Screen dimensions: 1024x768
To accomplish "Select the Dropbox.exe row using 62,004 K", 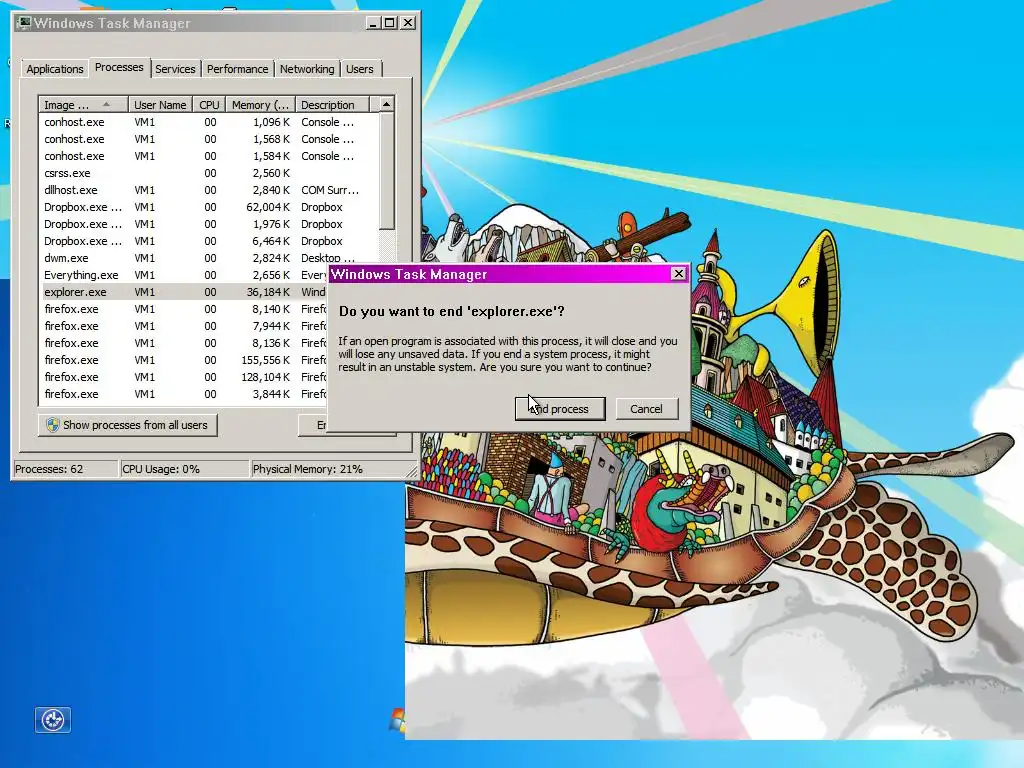I will pyautogui.click(x=208, y=207).
